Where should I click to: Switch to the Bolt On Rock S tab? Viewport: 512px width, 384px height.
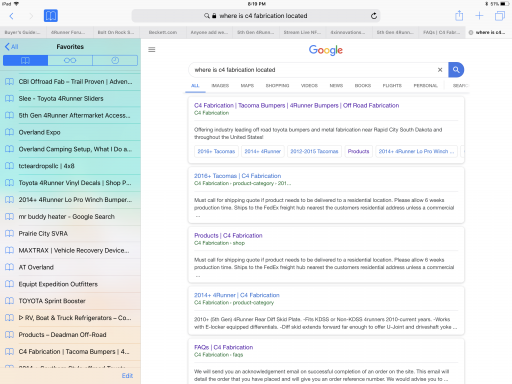tap(116, 32)
